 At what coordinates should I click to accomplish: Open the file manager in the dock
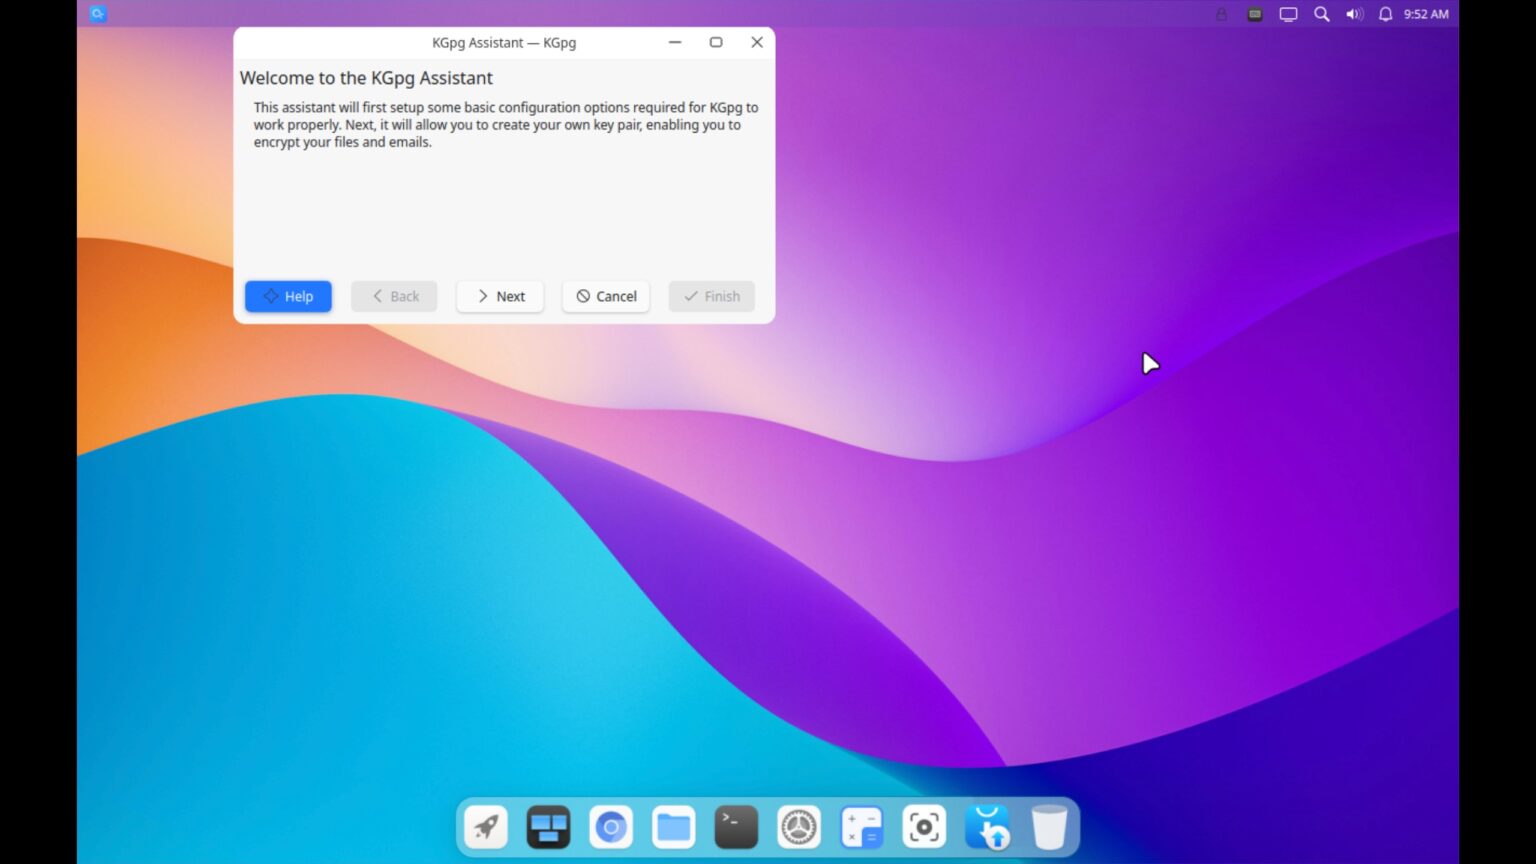pyautogui.click(x=673, y=826)
